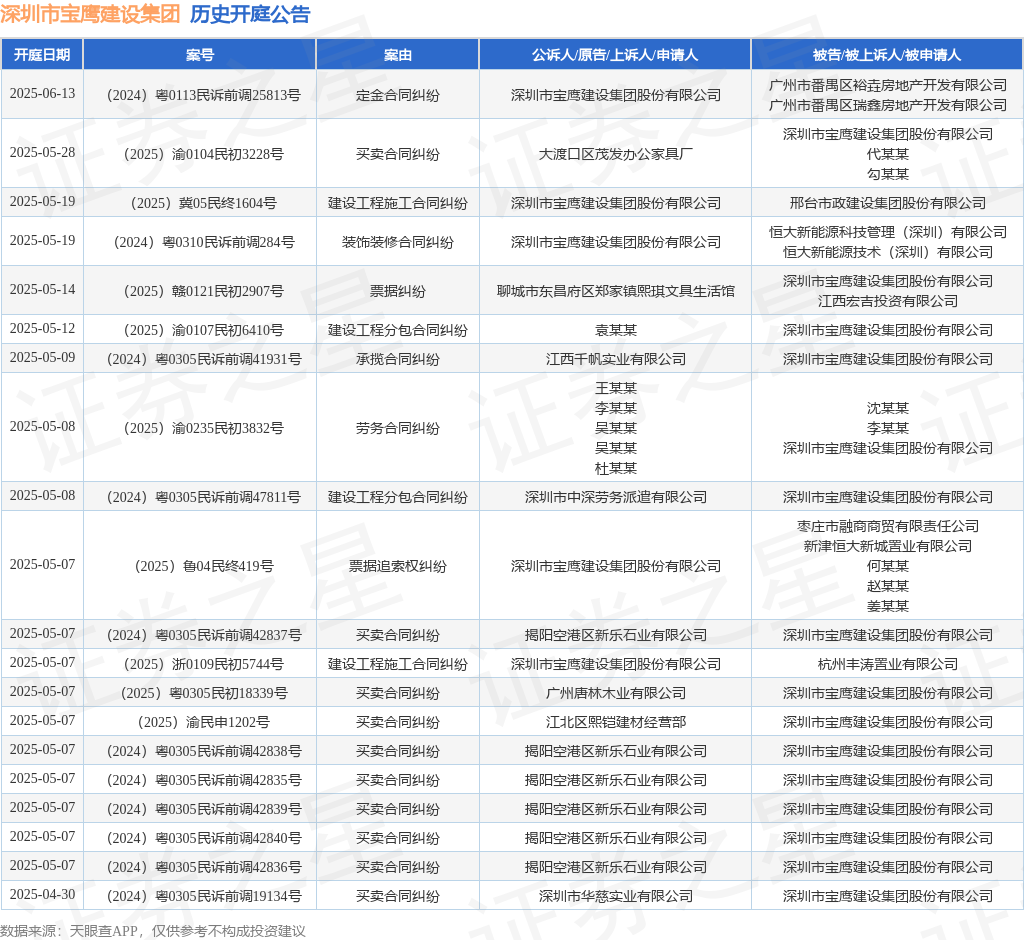Select case number (2025)渝0104民初3228号
The image size is (1024, 940).
click(x=204, y=154)
